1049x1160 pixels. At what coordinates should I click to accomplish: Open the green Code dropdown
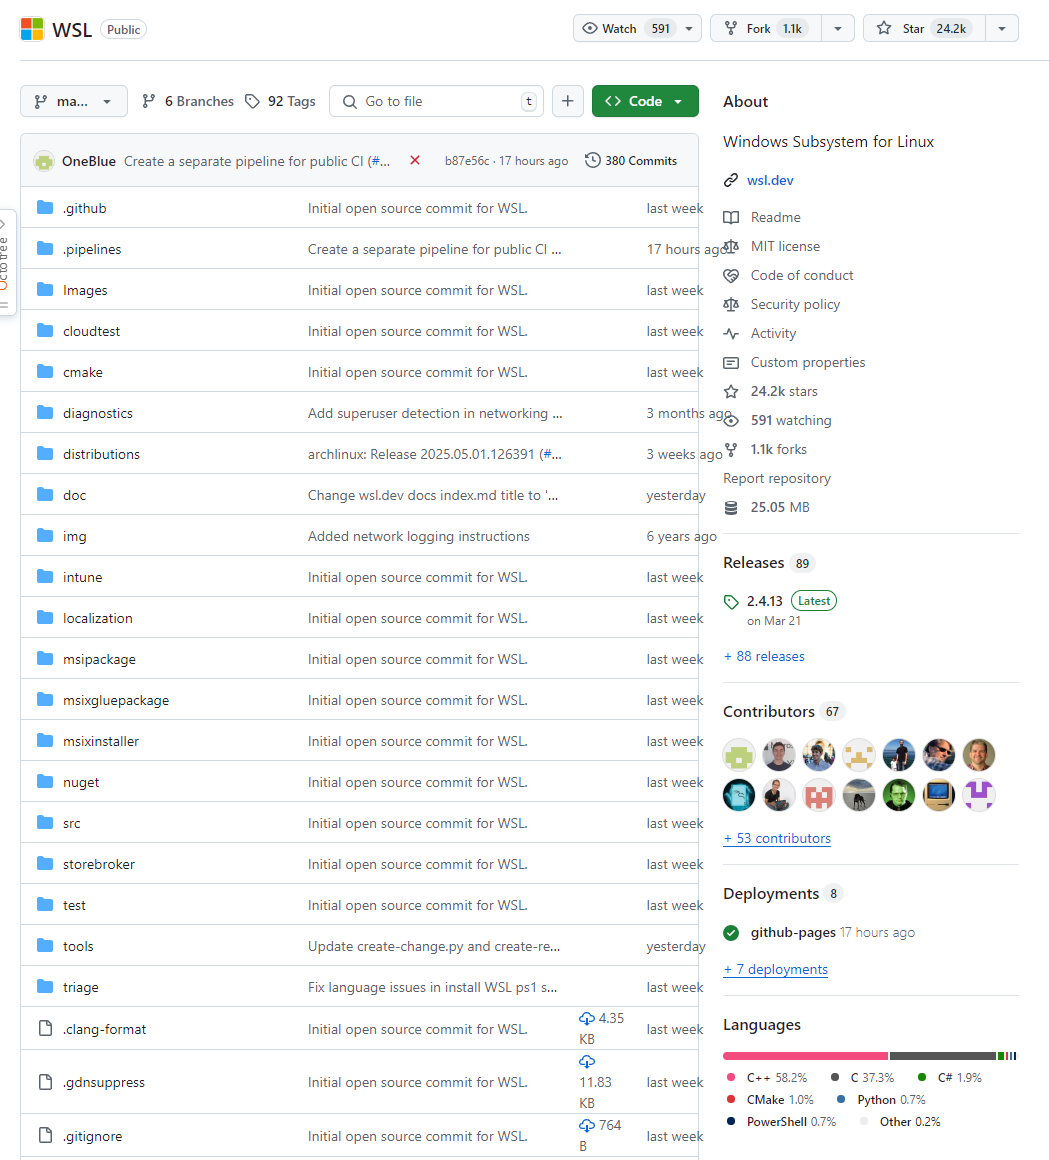coord(645,101)
